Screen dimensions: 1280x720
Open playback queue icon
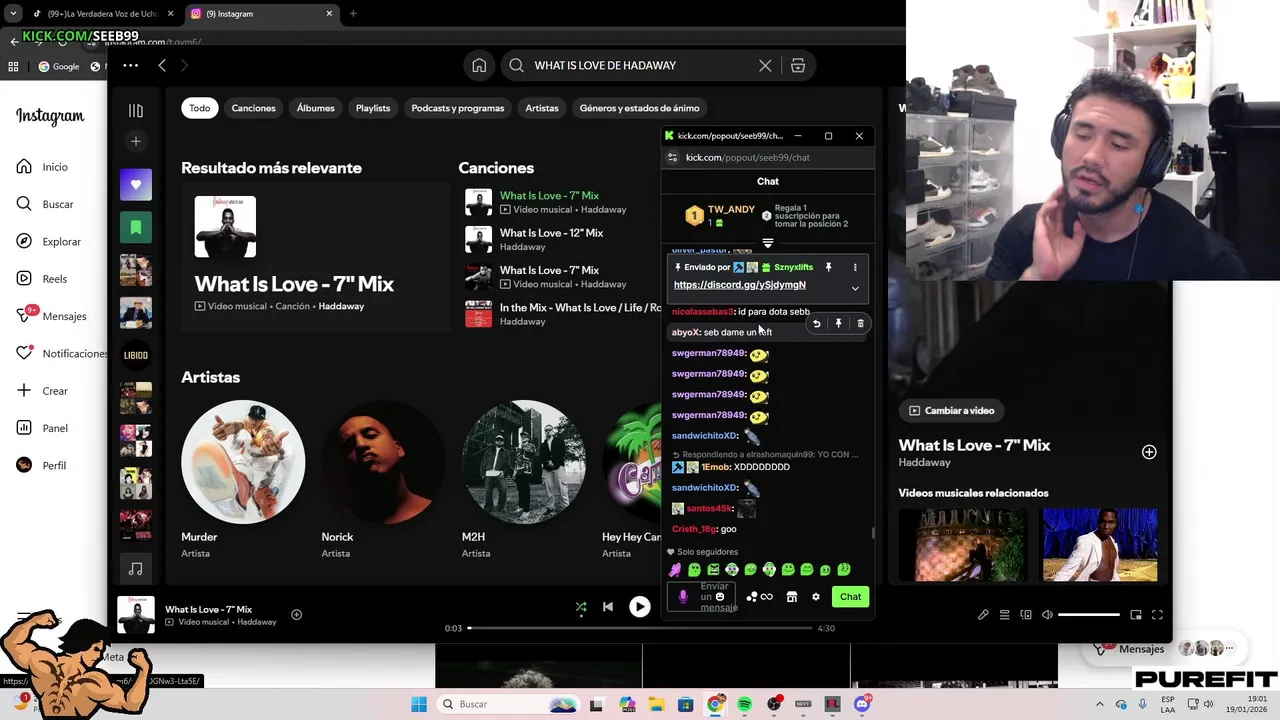coord(1005,615)
